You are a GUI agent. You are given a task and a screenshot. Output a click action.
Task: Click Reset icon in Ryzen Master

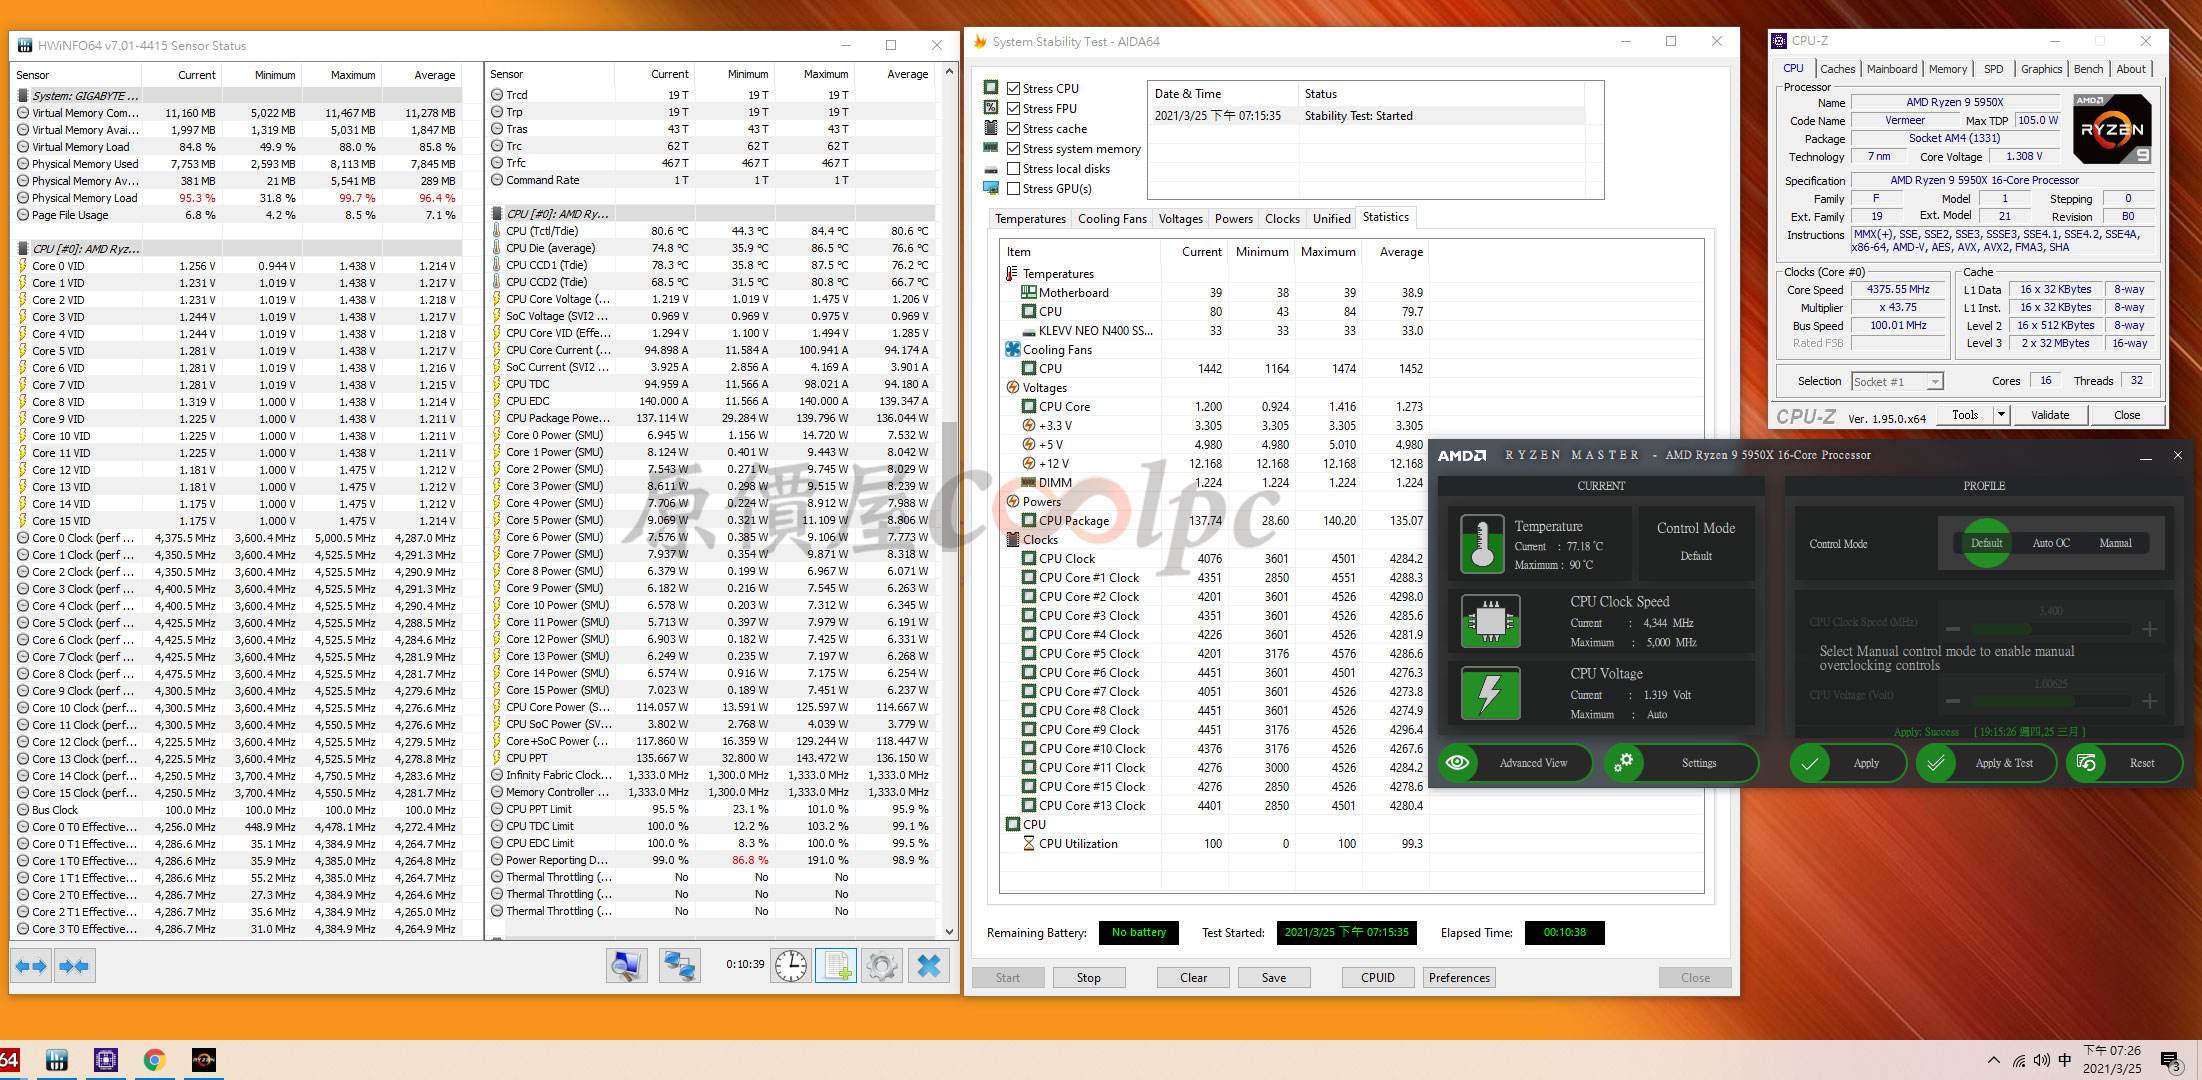tap(2086, 763)
